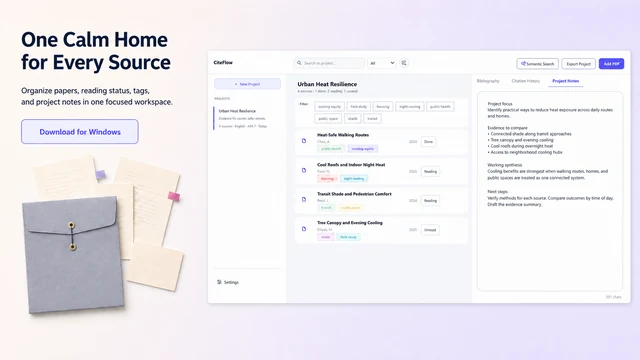The height and width of the screenshot is (360, 640).
Task: Click document icon for Tree Canopy and Evening Cooling
Action: [304, 229]
